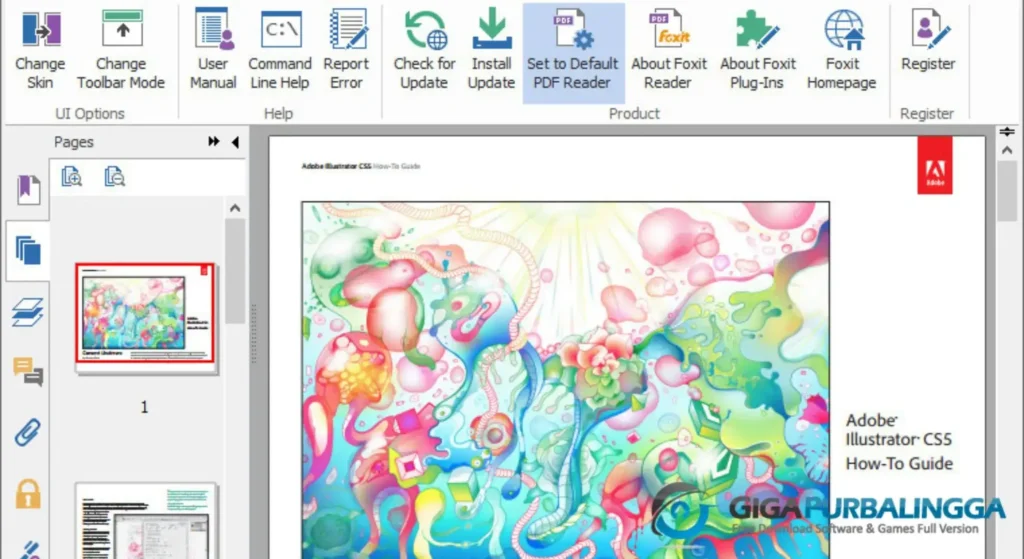Click thumbnail panel scroll-up arrow

tap(235, 208)
